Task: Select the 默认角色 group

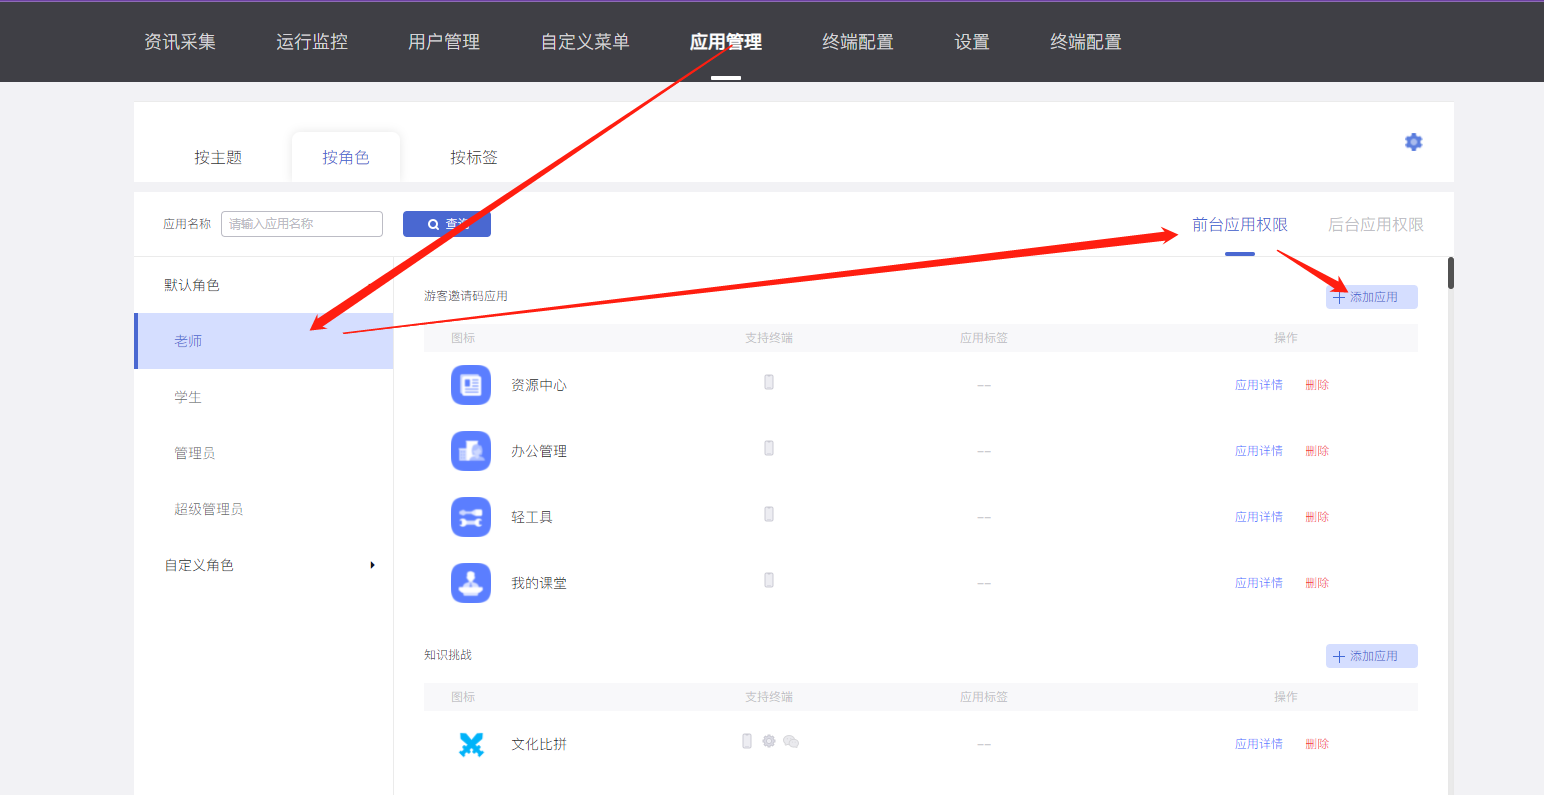Action: click(192, 285)
